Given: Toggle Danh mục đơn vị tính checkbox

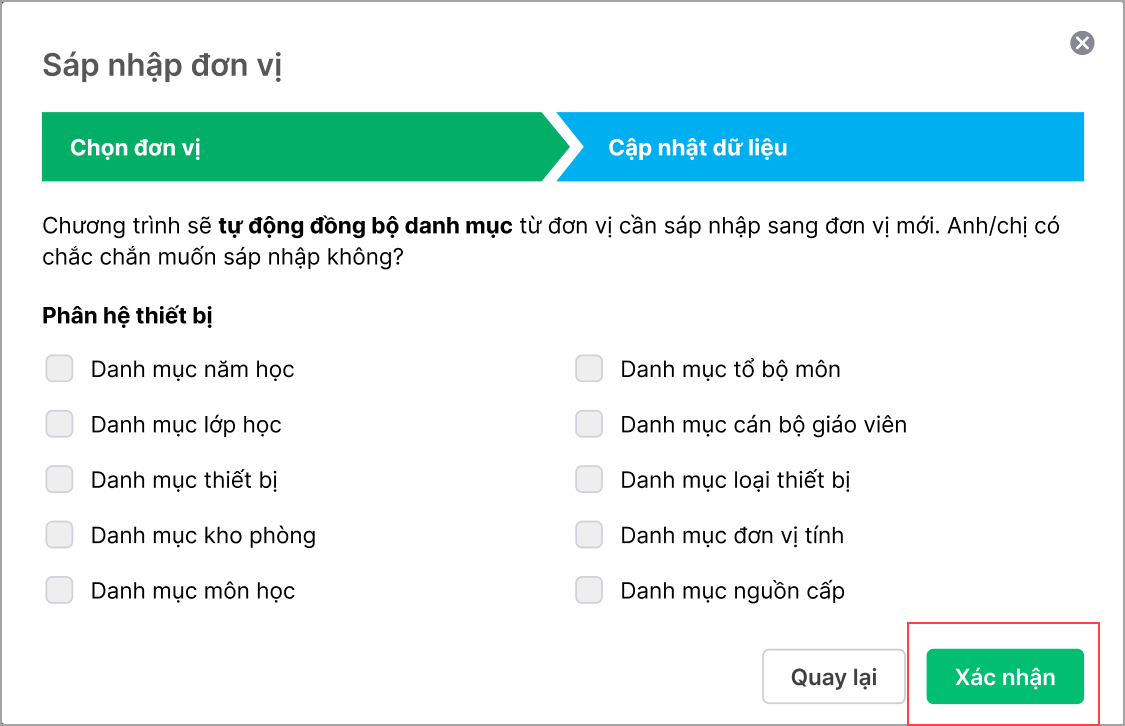Looking at the screenshot, I should click(x=589, y=535).
